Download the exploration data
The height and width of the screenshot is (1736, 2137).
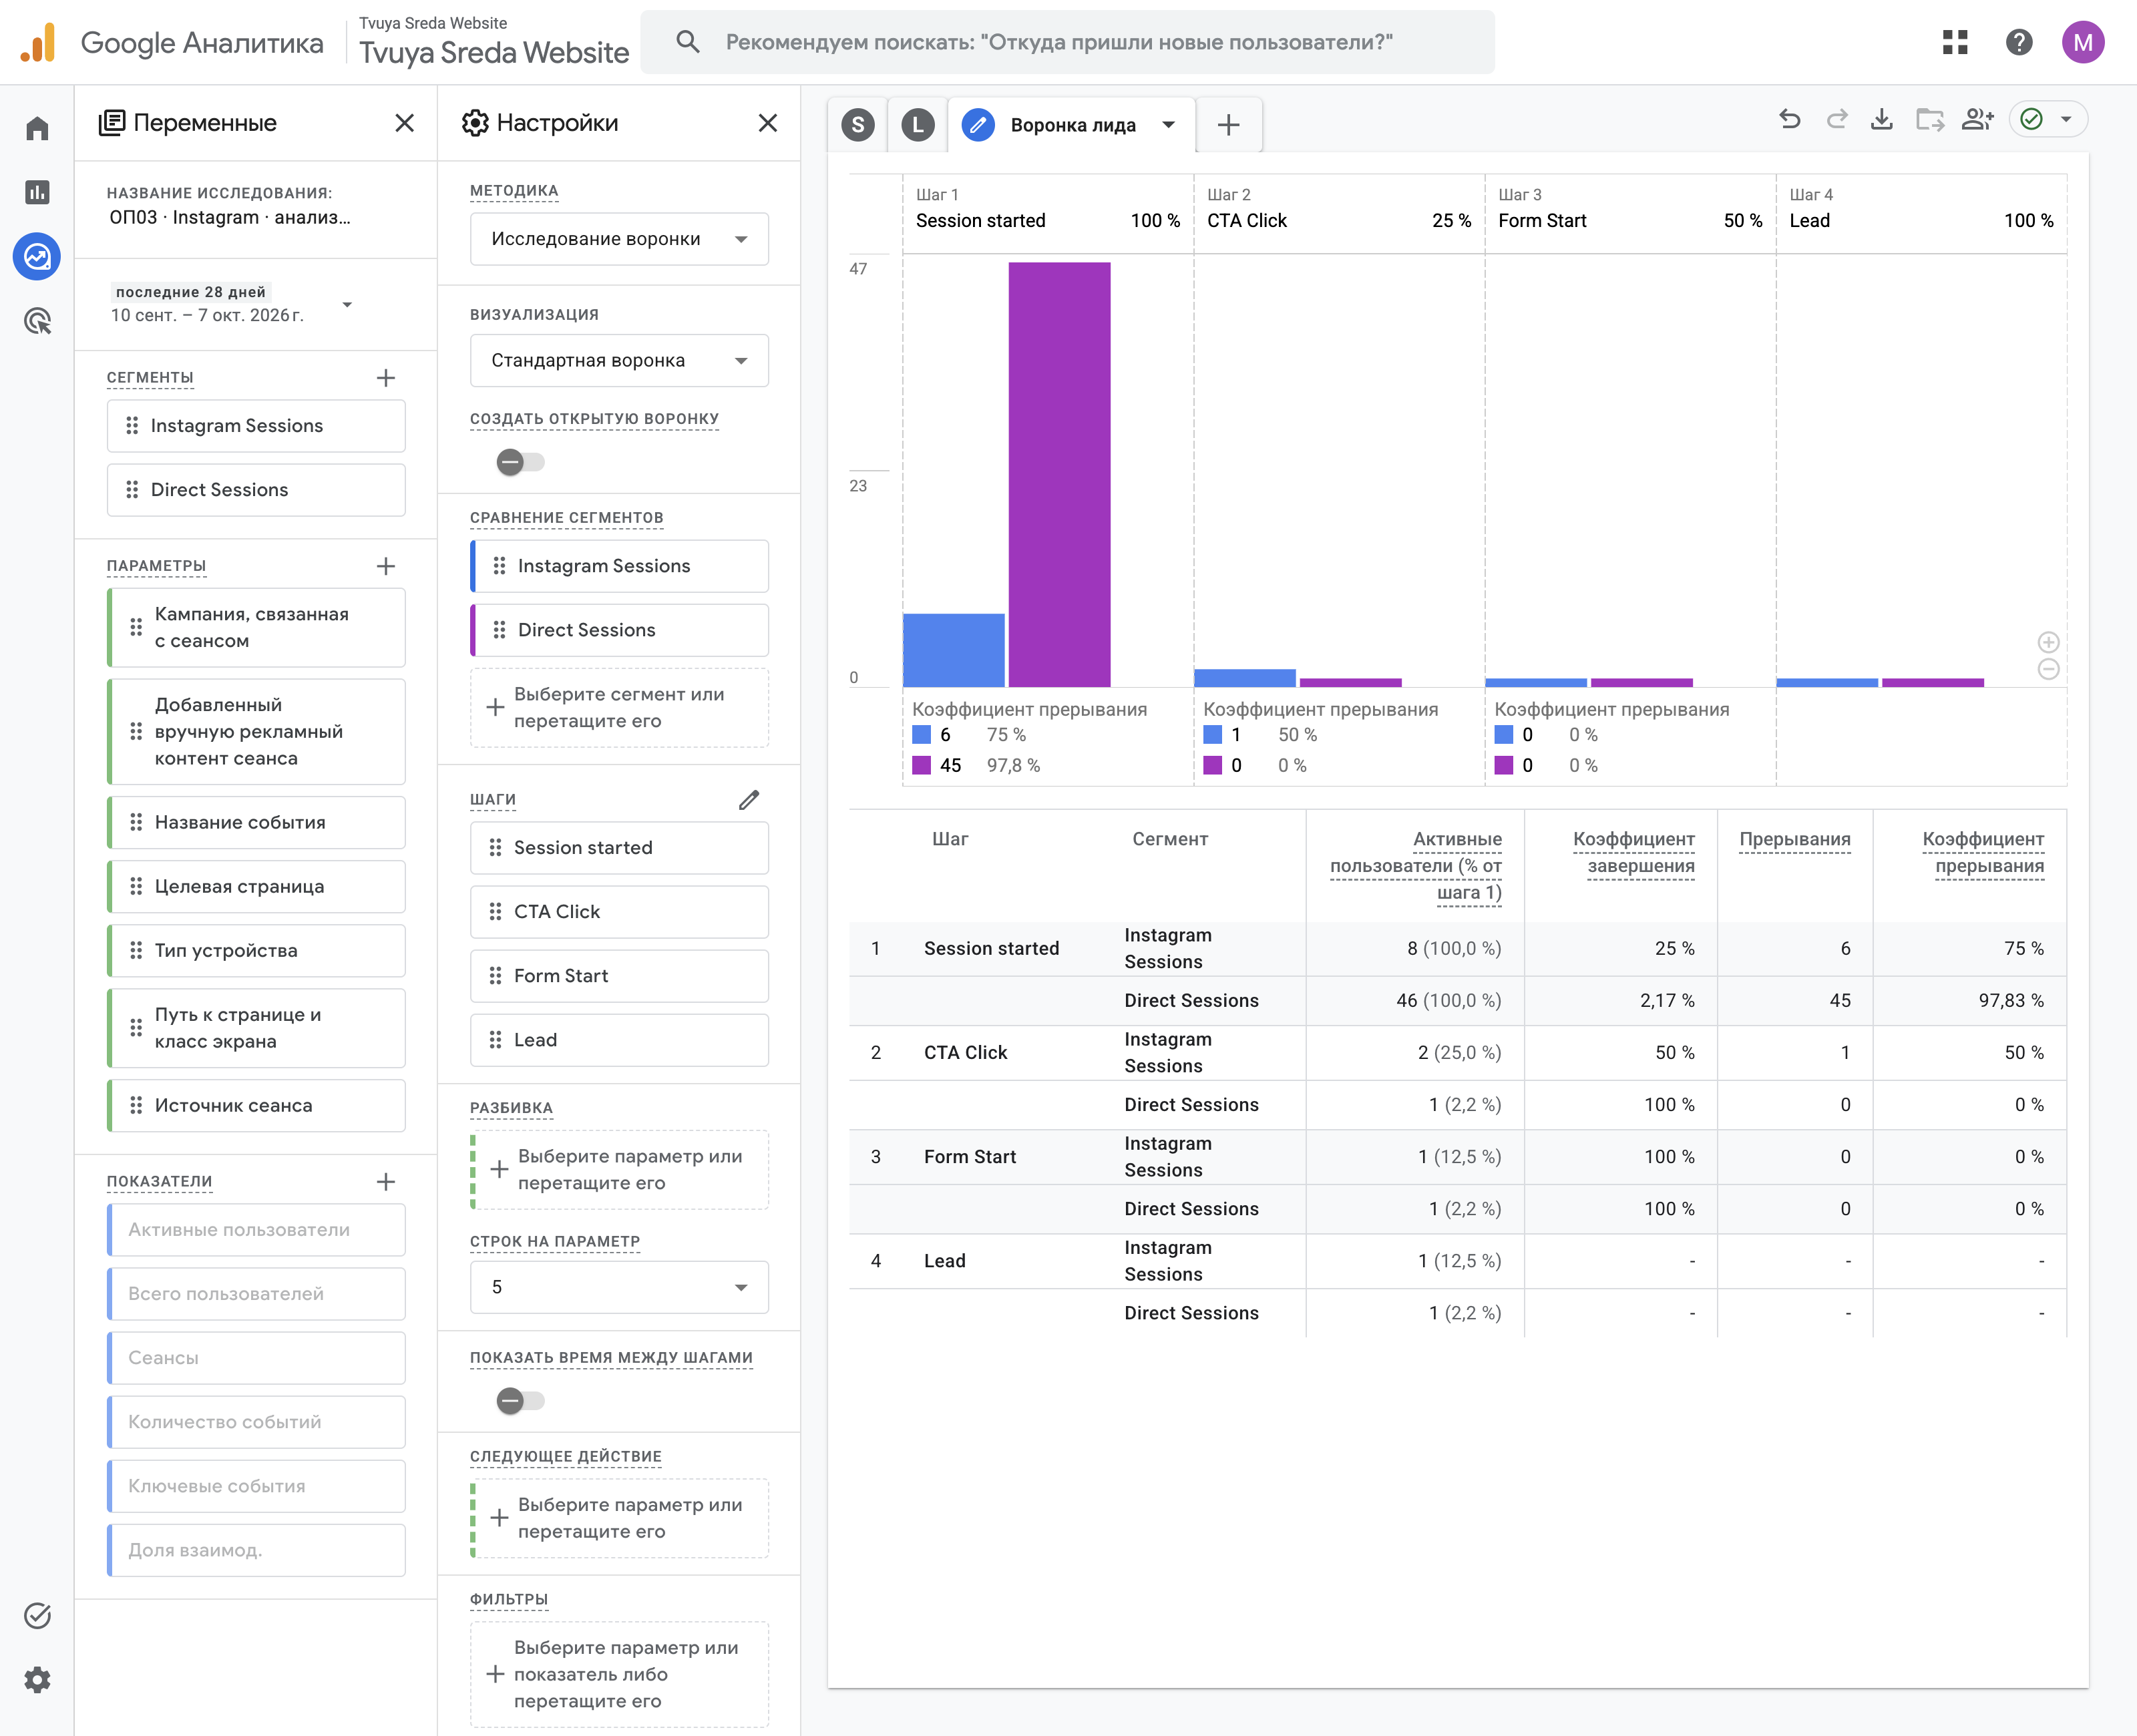[x=1882, y=120]
